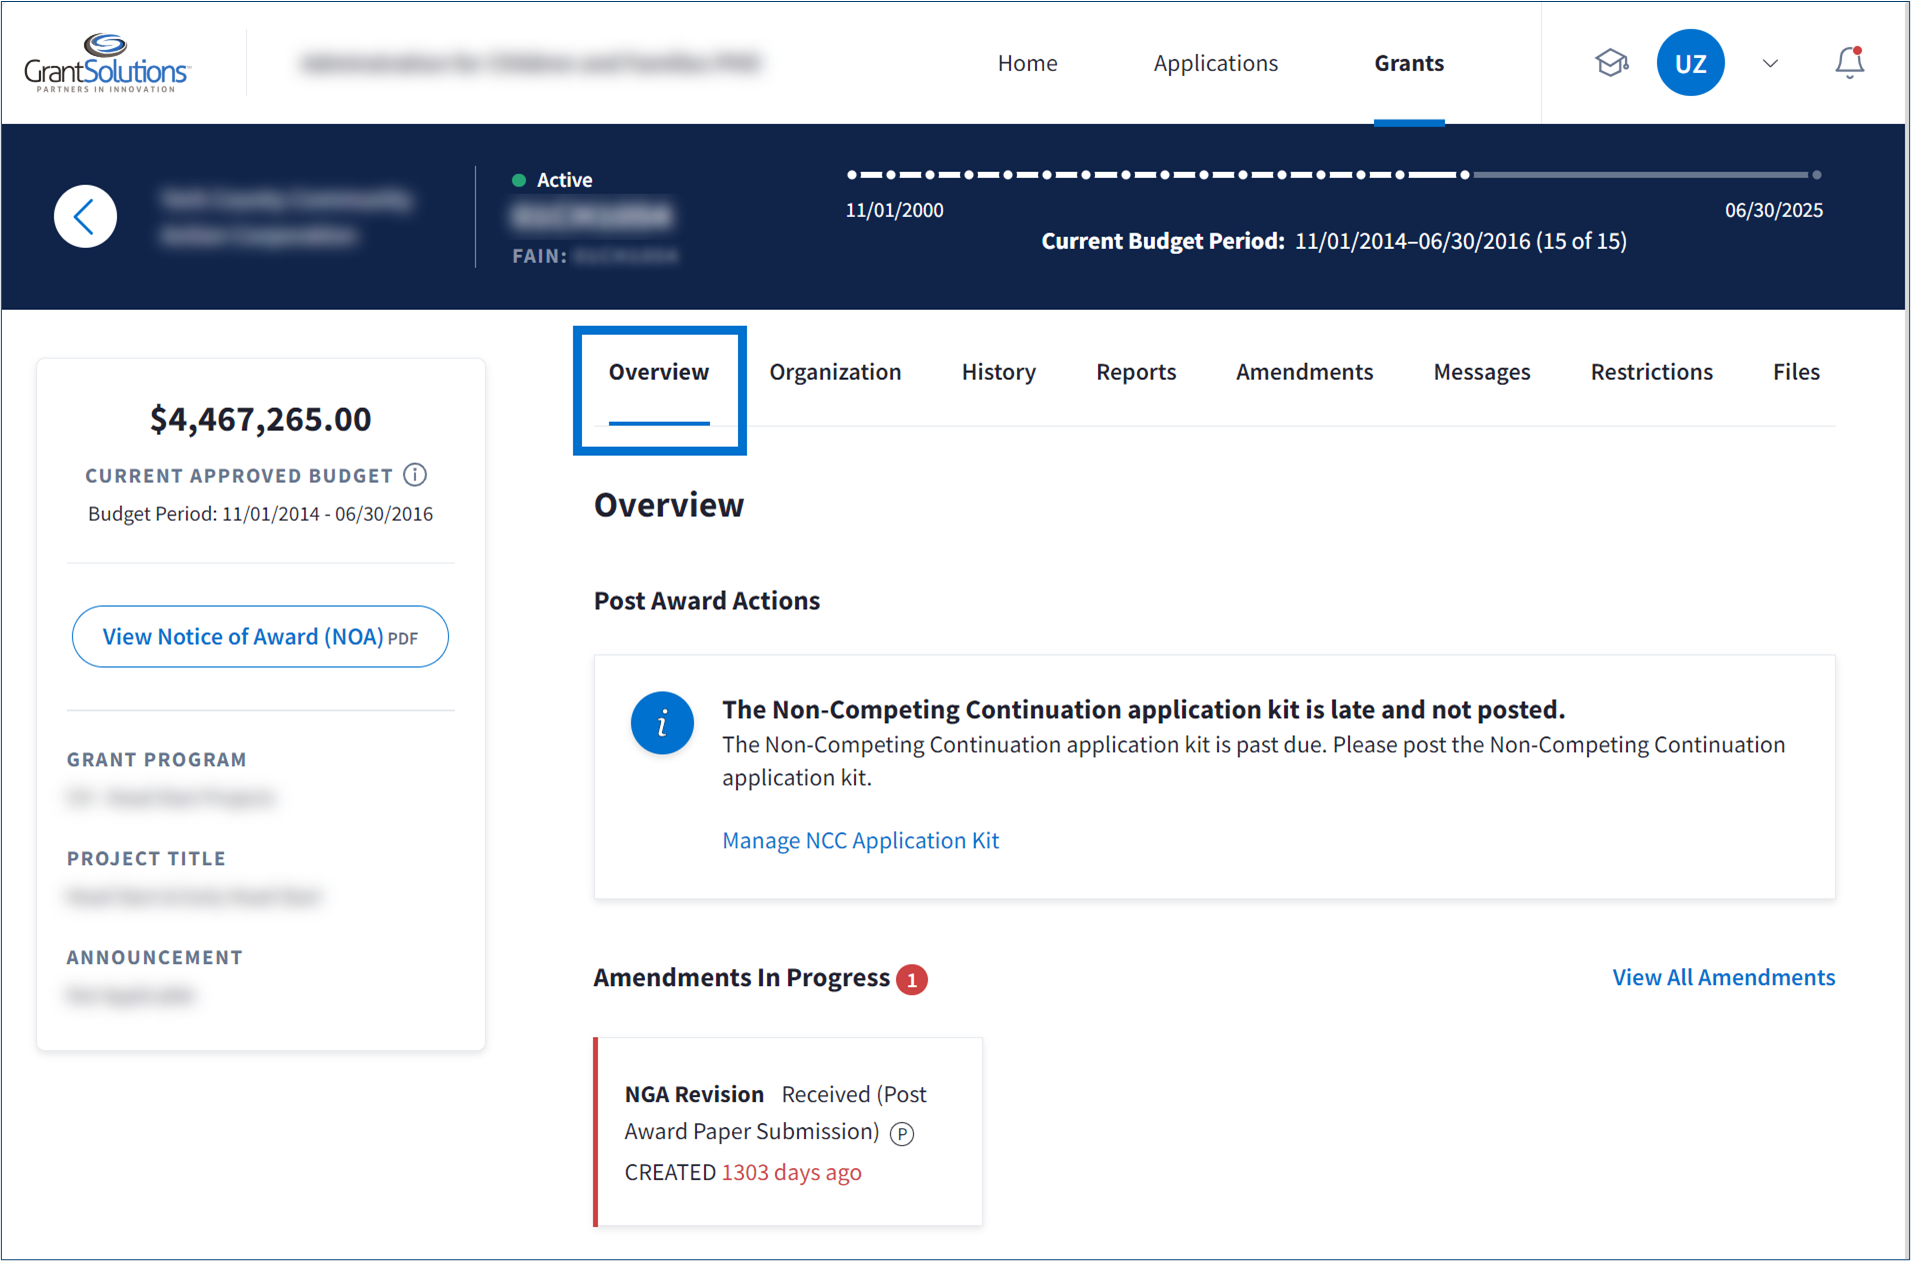The width and height of the screenshot is (1911, 1261).
Task: Click the GrantSolutions logo
Action: point(107,63)
